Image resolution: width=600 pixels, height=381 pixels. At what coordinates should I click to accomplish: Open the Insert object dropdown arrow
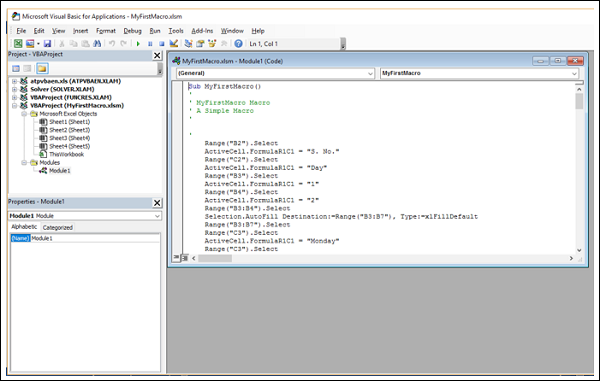coord(38,44)
